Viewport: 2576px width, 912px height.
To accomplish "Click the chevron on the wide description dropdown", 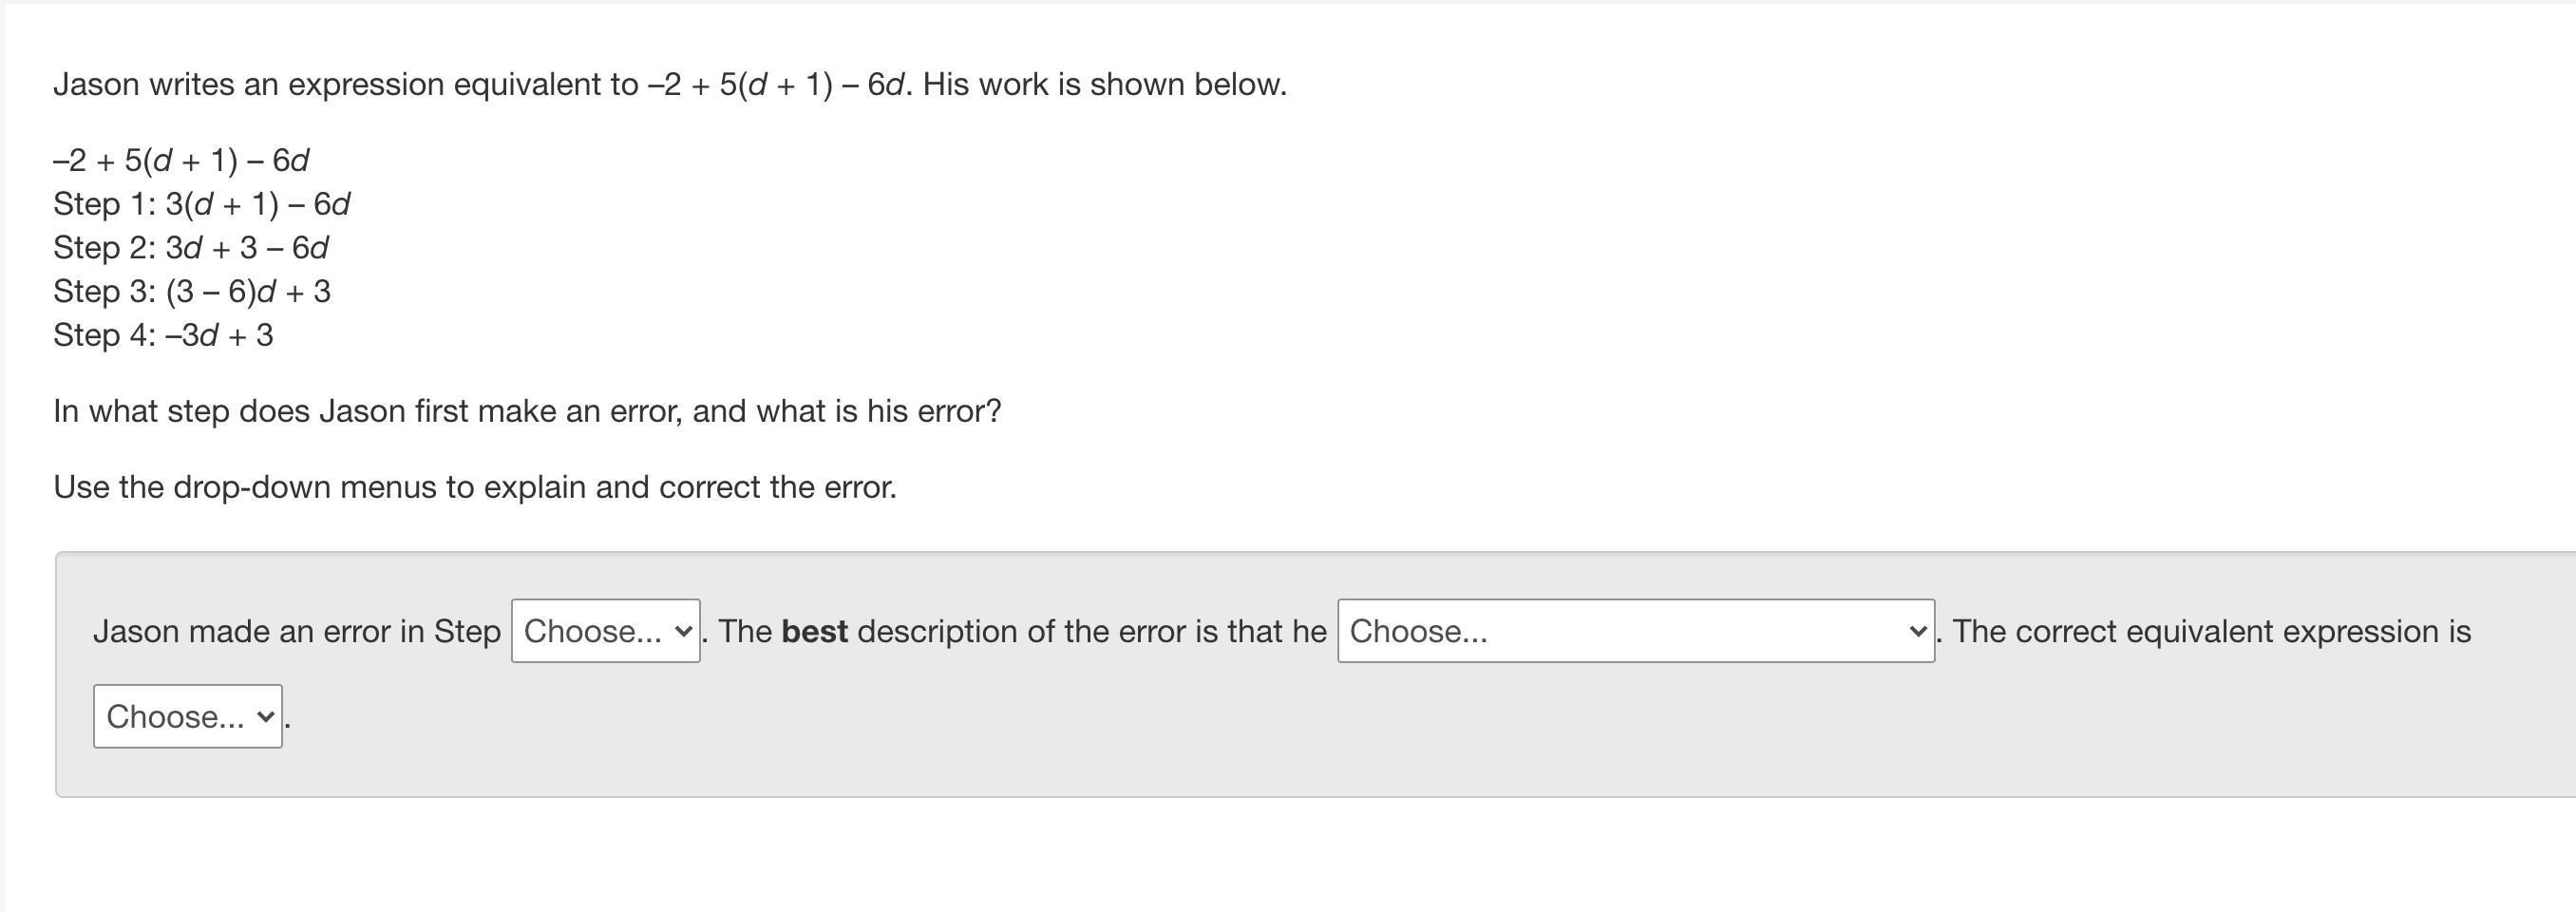I will pos(1917,631).
